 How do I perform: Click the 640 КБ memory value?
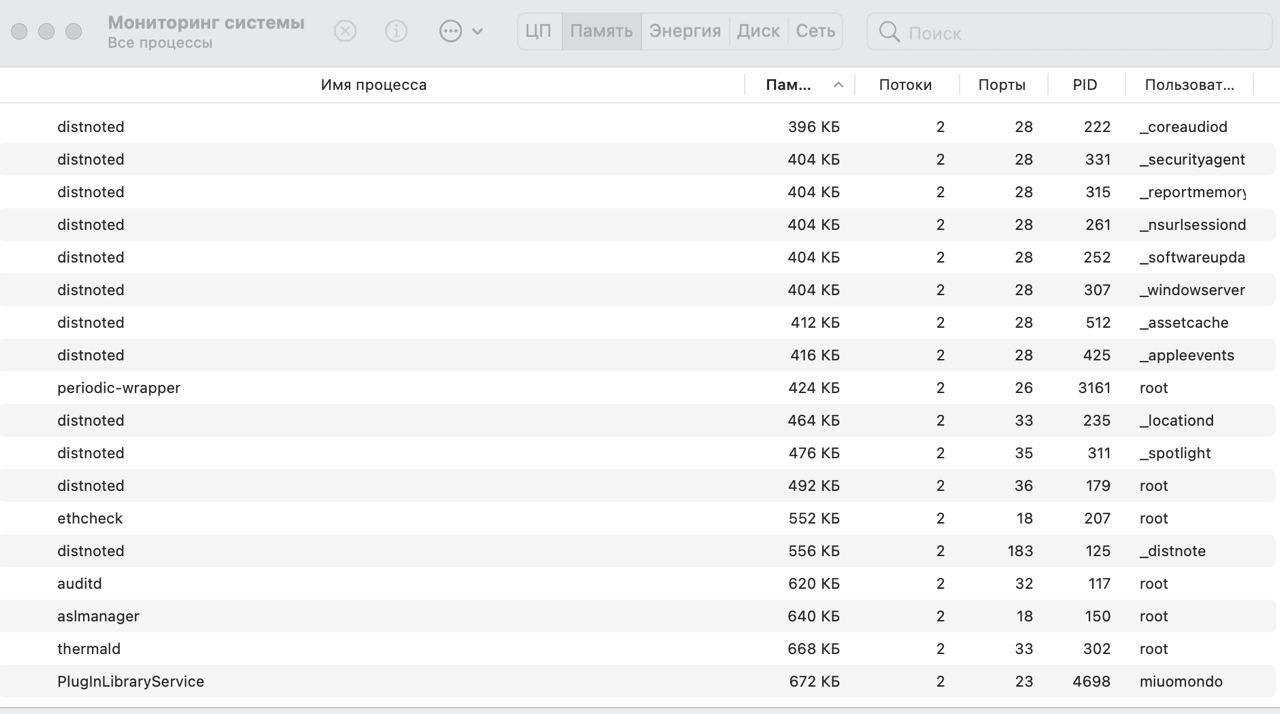(814, 616)
